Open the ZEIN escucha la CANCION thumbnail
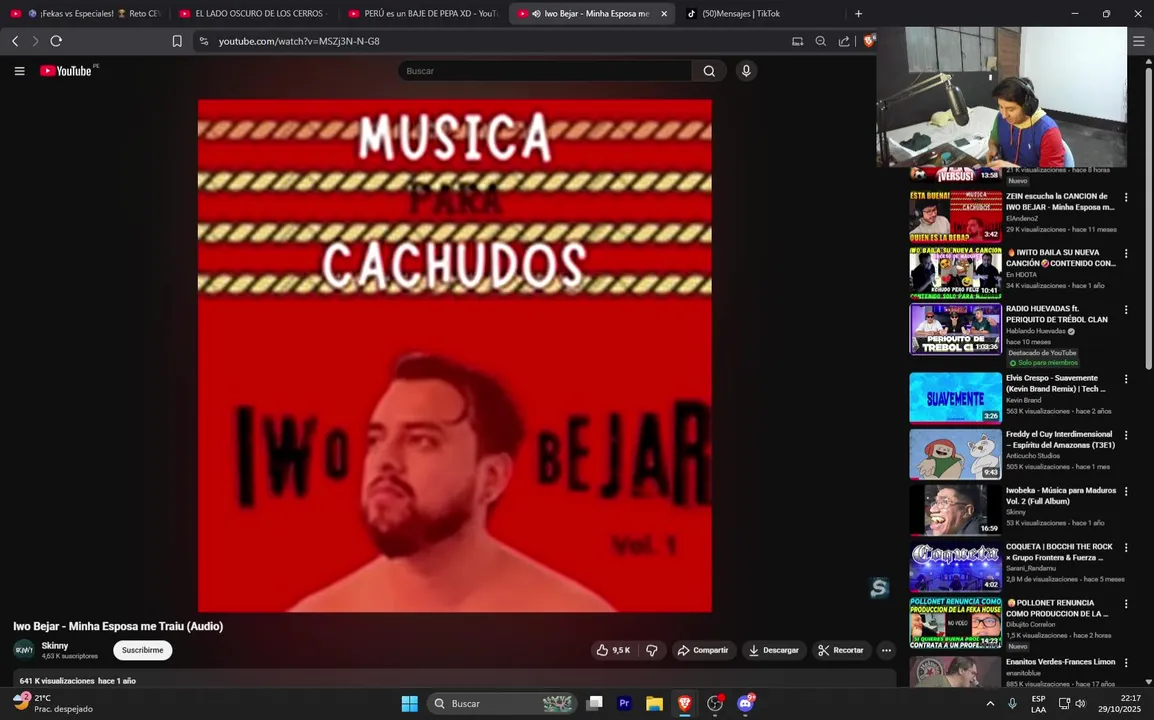 pos(955,216)
